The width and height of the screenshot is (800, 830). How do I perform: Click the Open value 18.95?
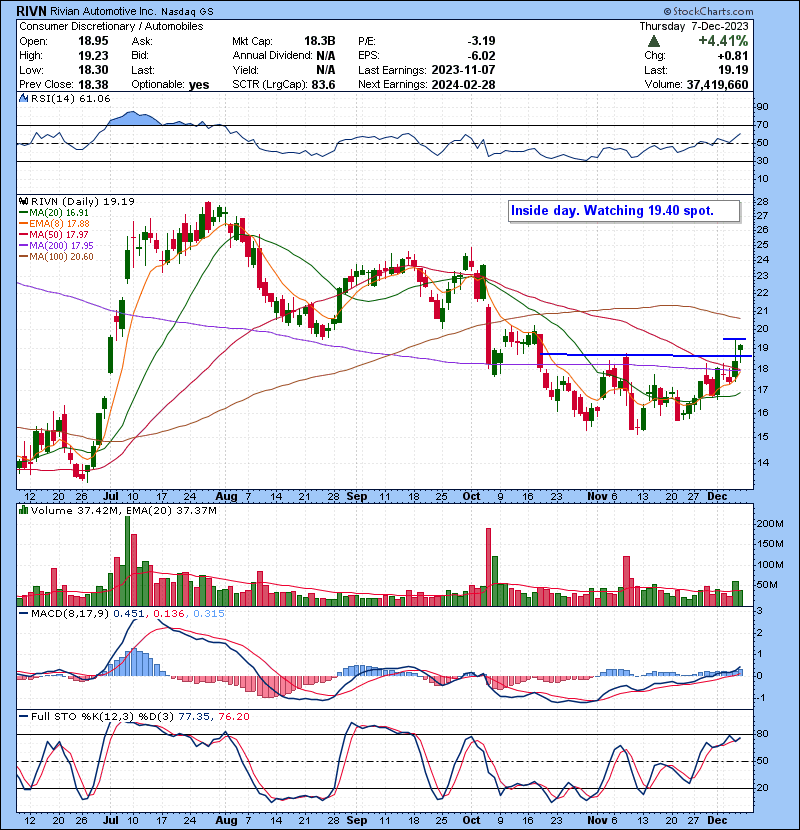93,41
